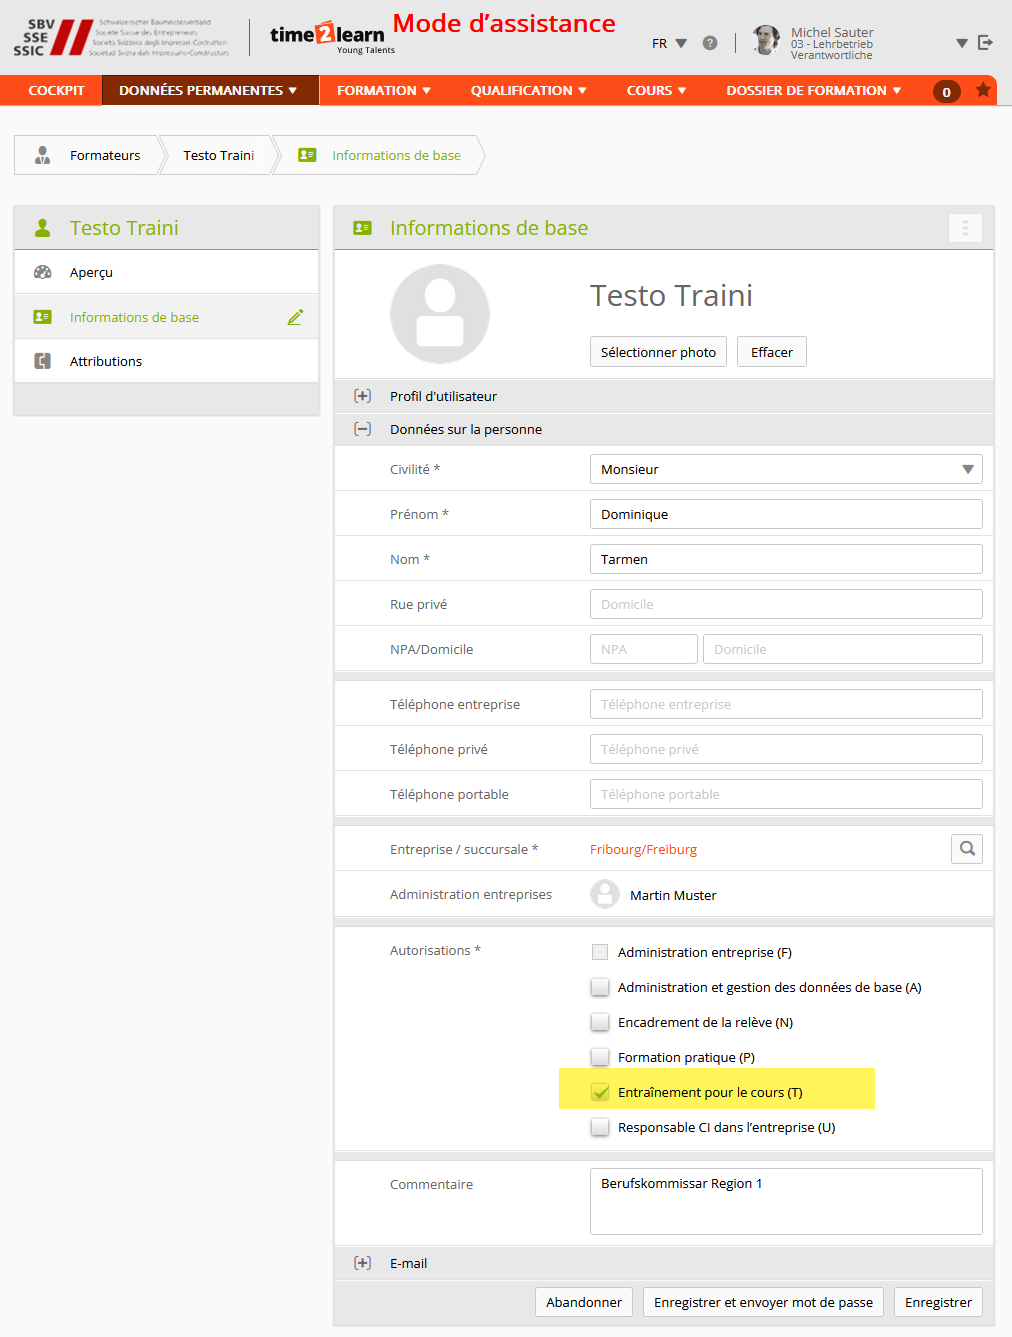Open the COCKPIT tab
Image resolution: width=1012 pixels, height=1337 pixels.
click(56, 90)
